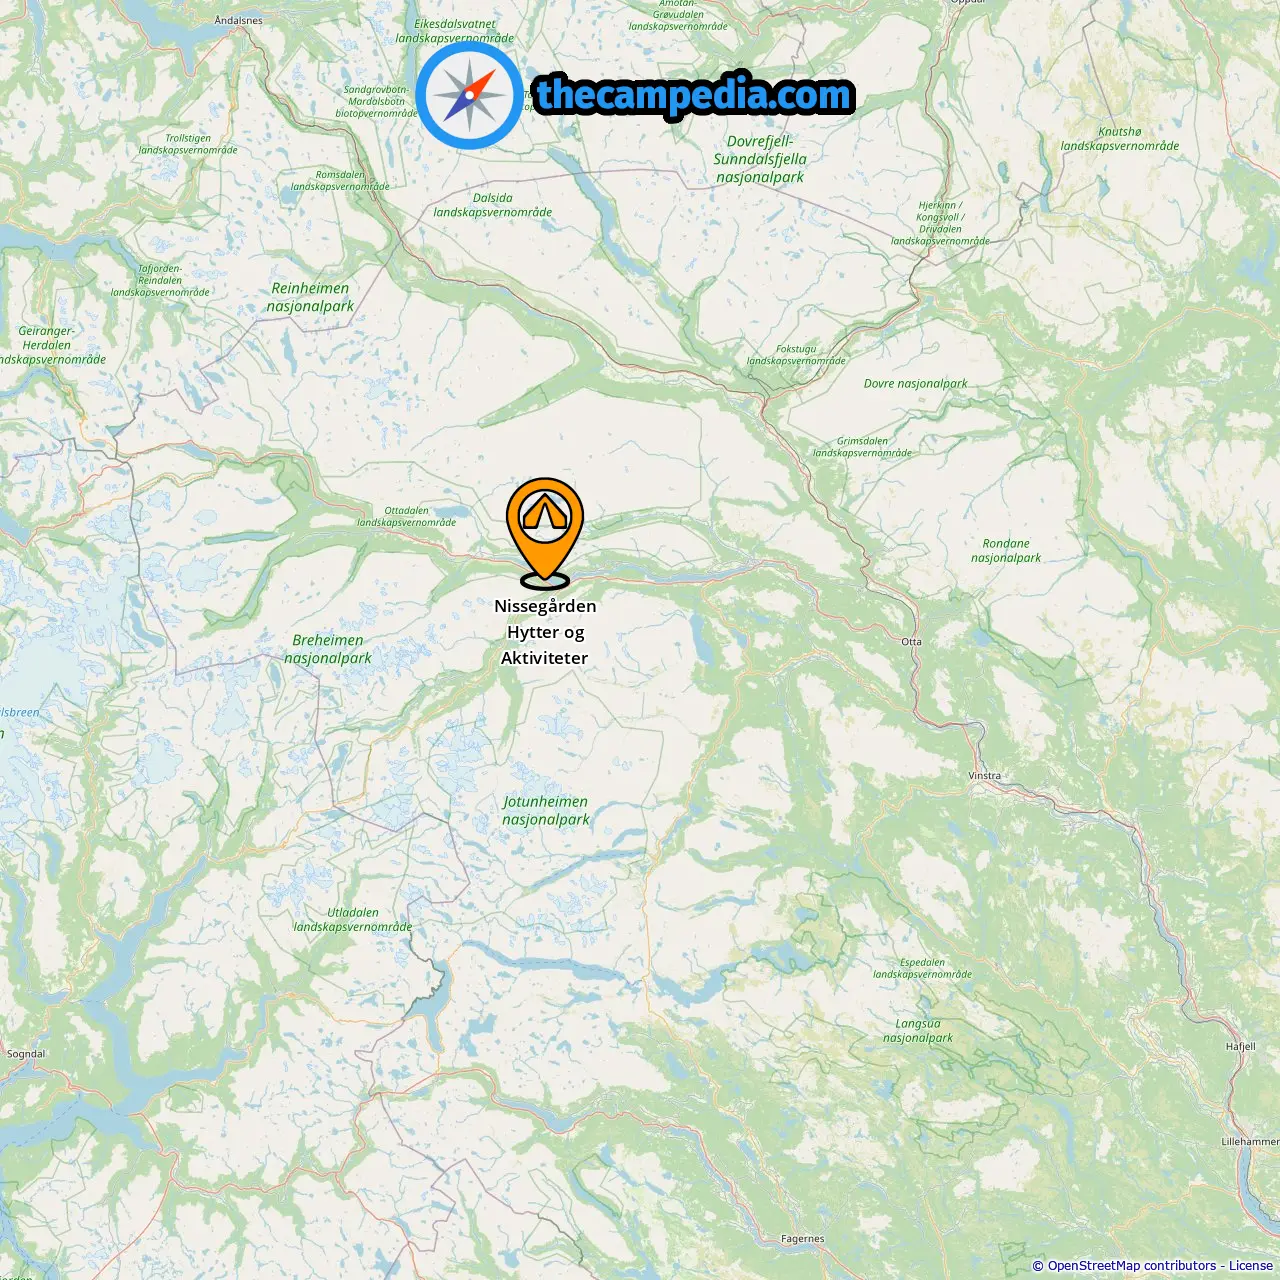Click the Dovre nasjonalpark label
The width and height of the screenshot is (1280, 1280).
[x=916, y=383]
